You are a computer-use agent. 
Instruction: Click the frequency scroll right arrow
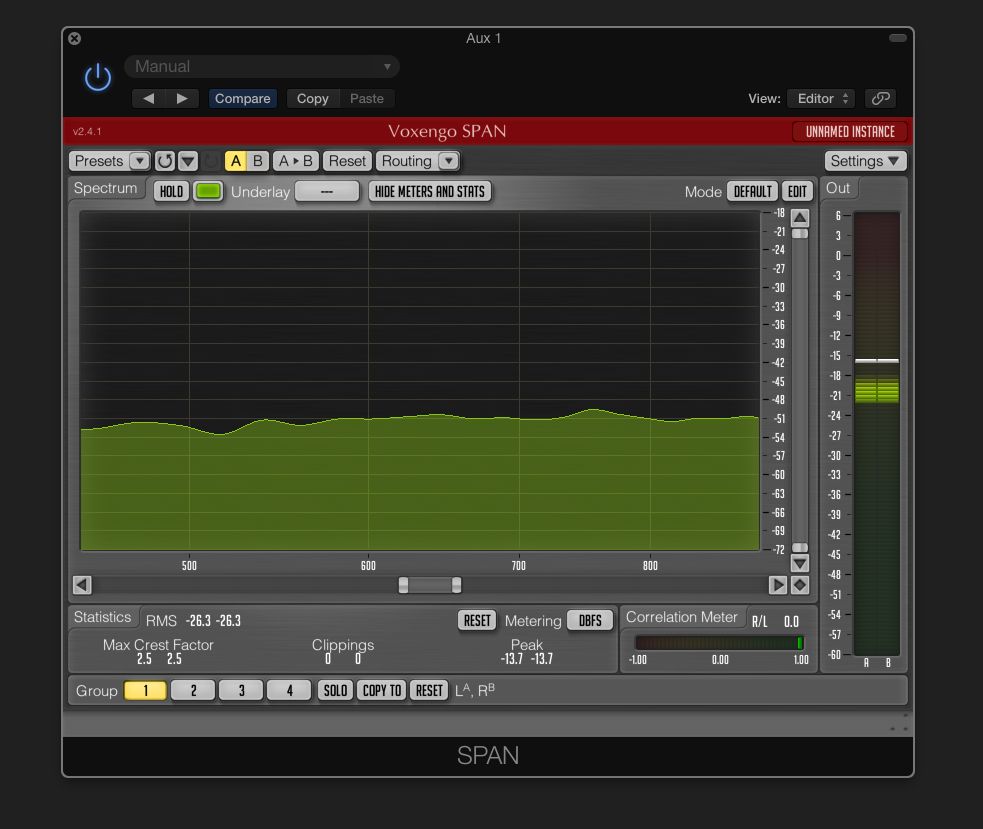[x=778, y=585]
